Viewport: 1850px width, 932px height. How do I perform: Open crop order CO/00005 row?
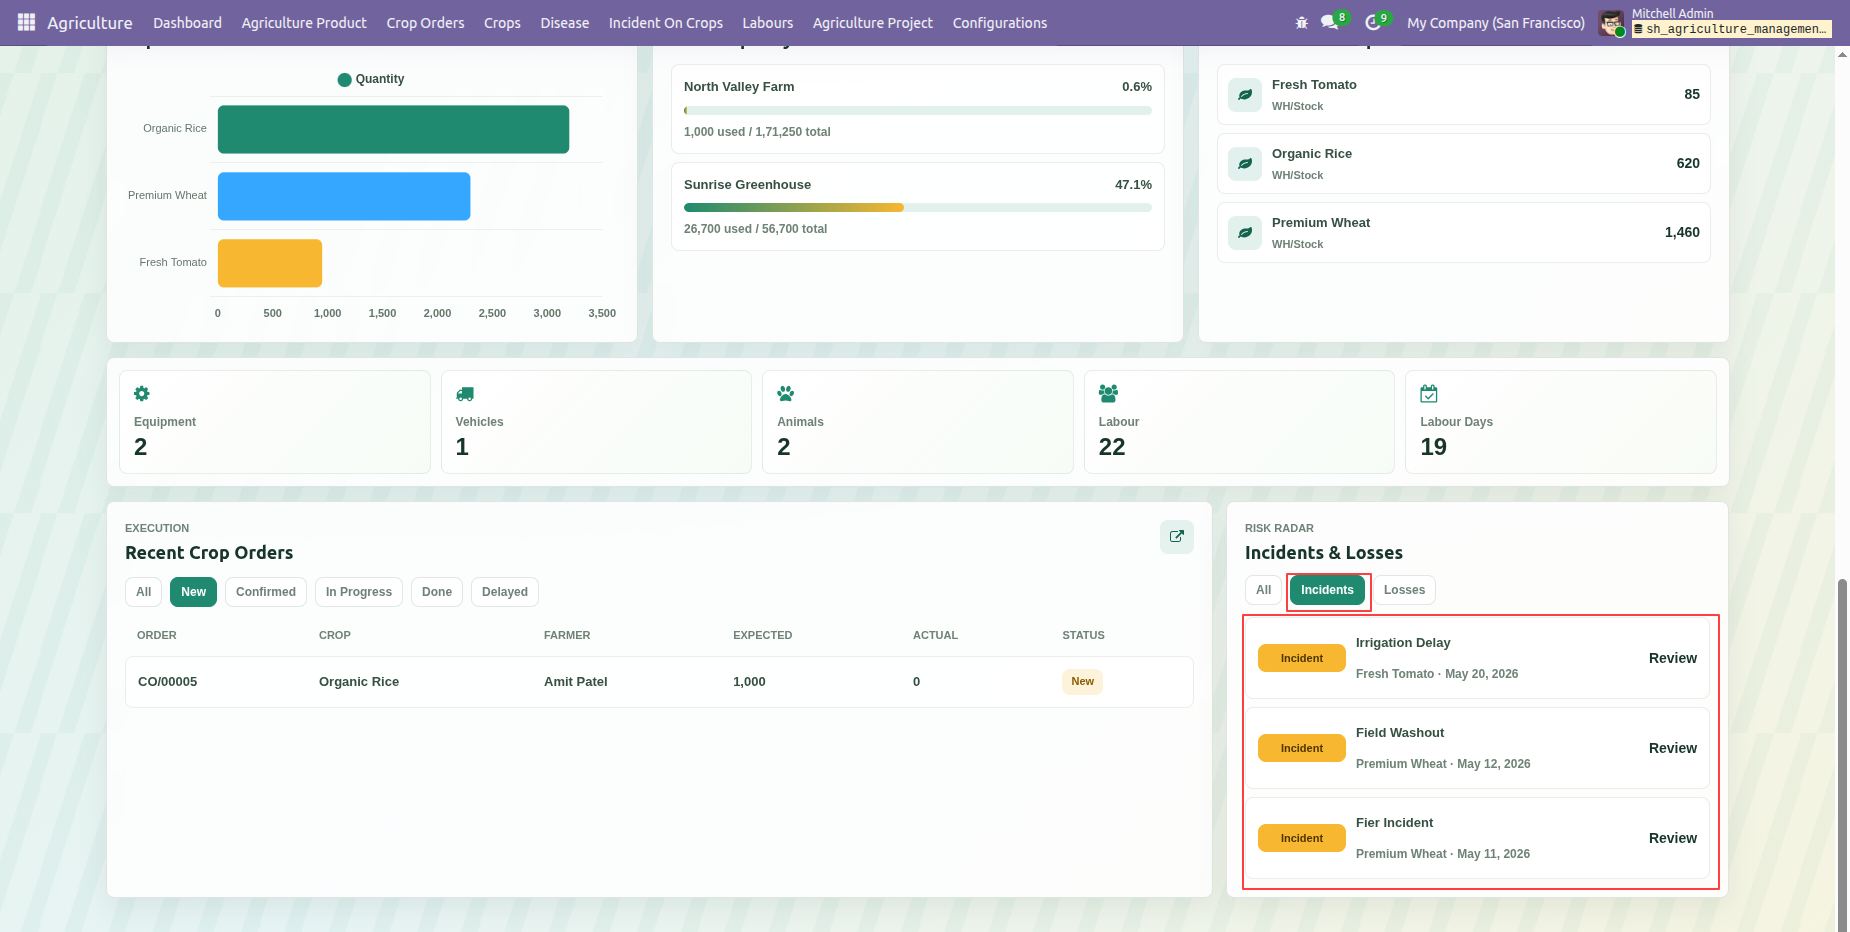[659, 682]
